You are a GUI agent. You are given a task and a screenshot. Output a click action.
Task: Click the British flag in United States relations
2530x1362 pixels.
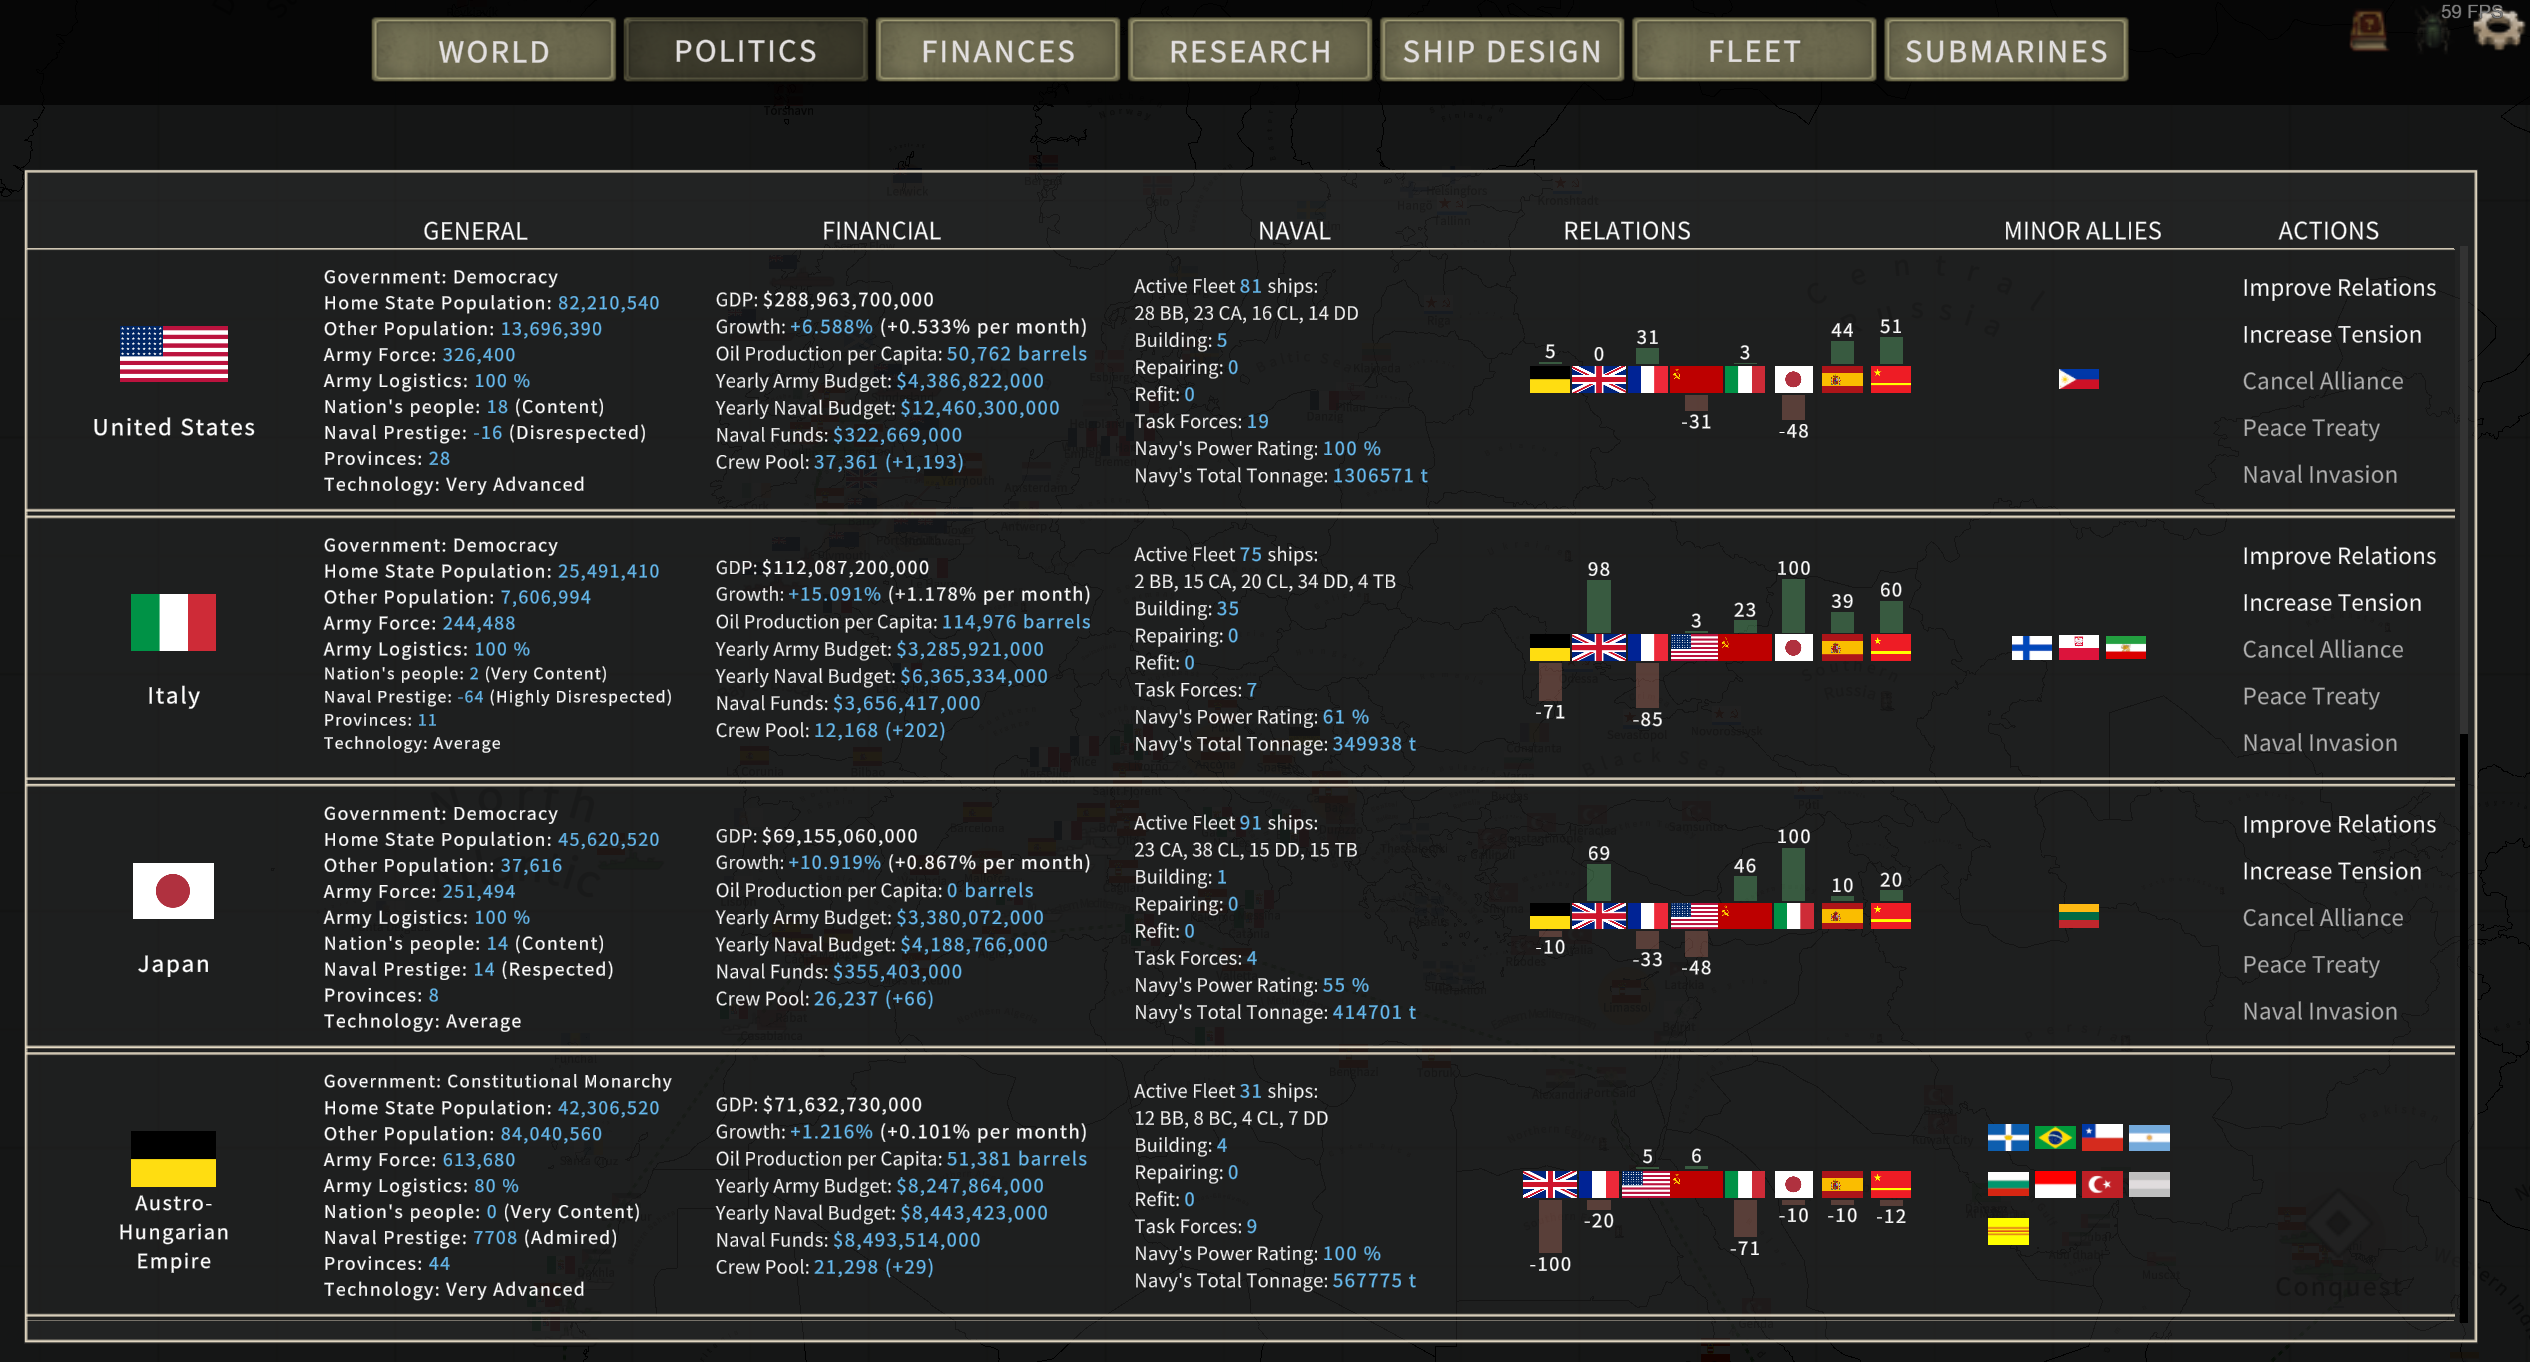1599,379
